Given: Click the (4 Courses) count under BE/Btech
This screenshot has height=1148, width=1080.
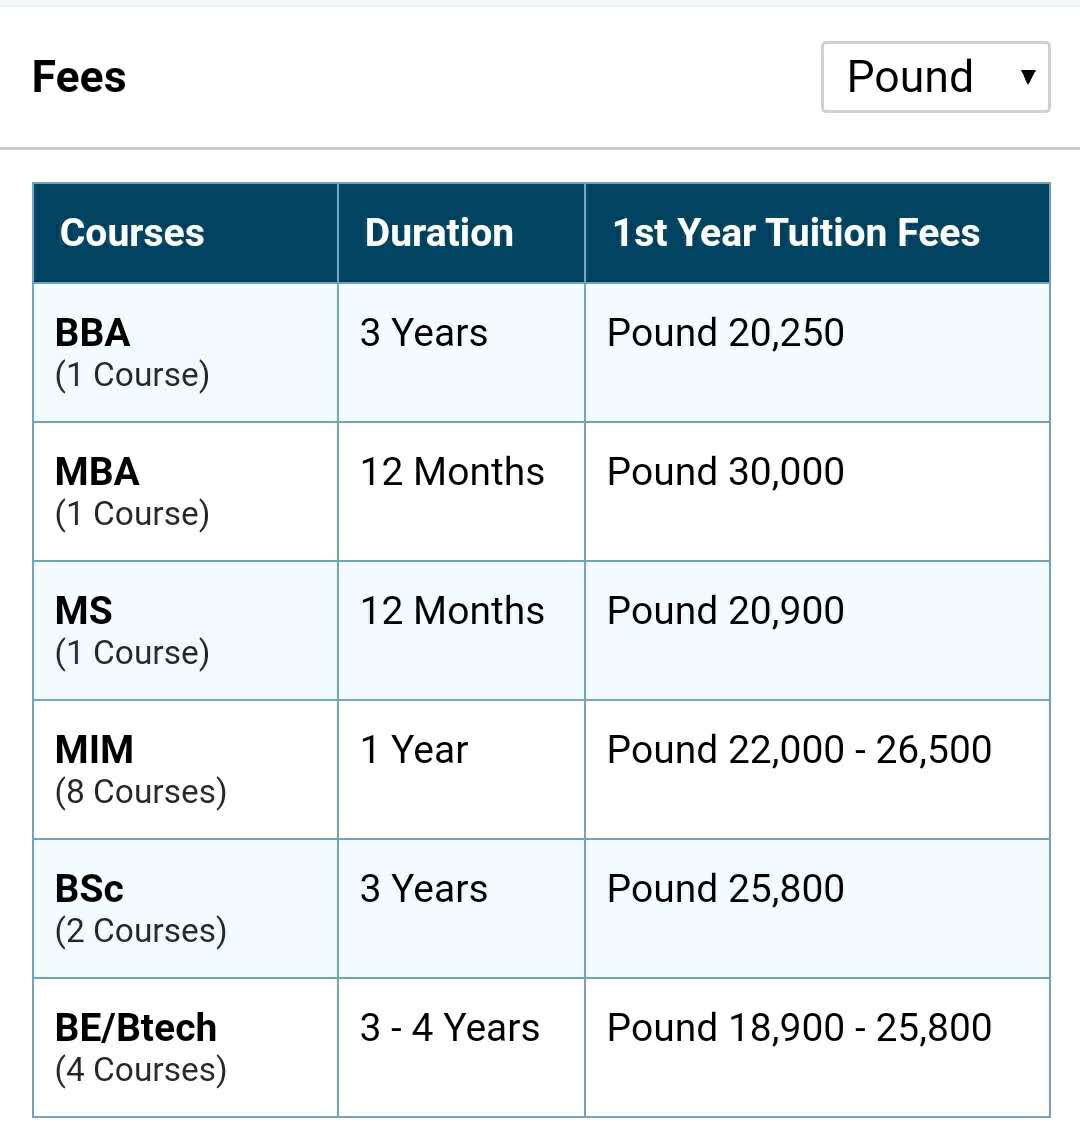Looking at the screenshot, I should click(x=141, y=1070).
